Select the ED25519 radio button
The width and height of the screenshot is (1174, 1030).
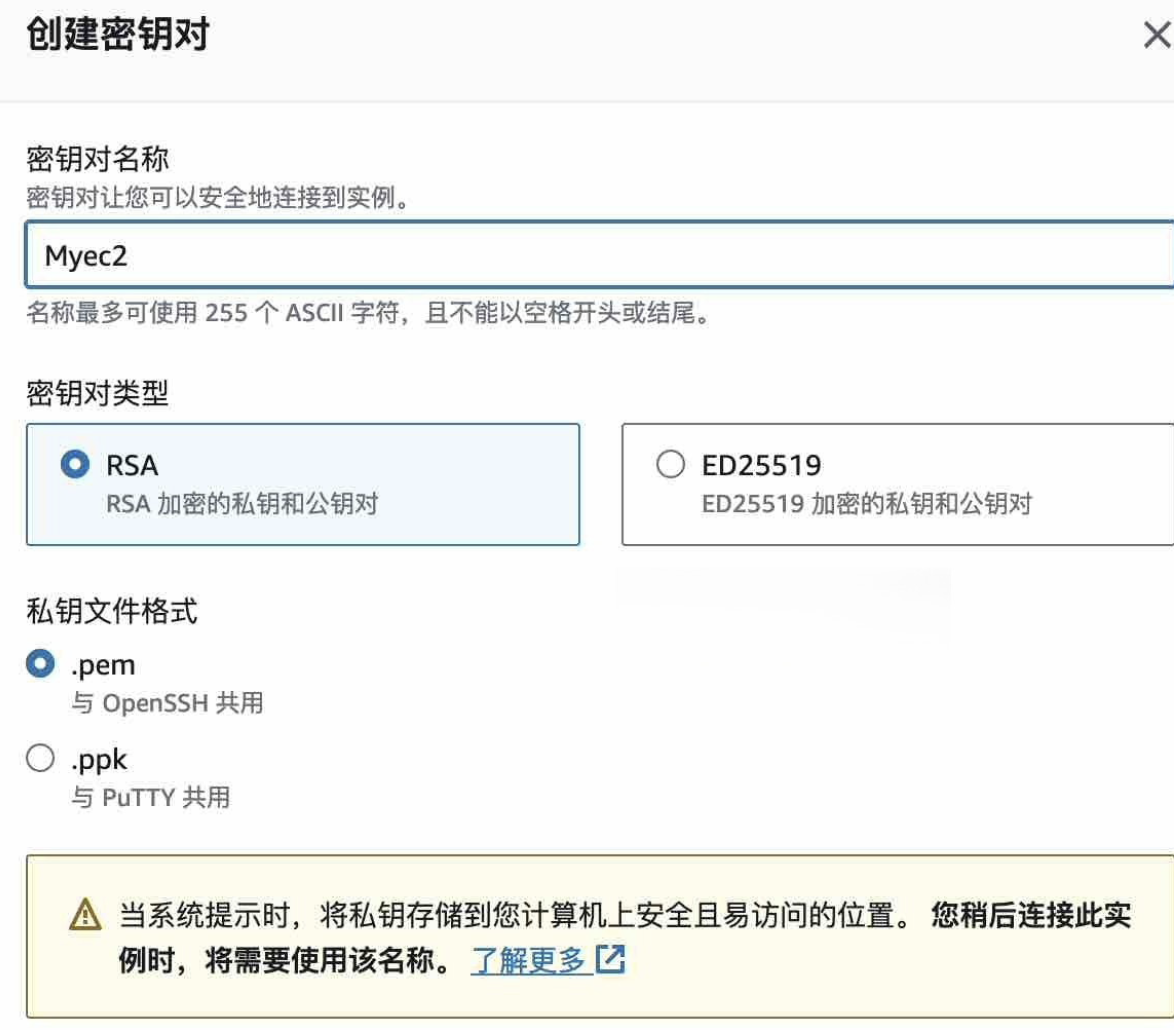click(x=670, y=464)
